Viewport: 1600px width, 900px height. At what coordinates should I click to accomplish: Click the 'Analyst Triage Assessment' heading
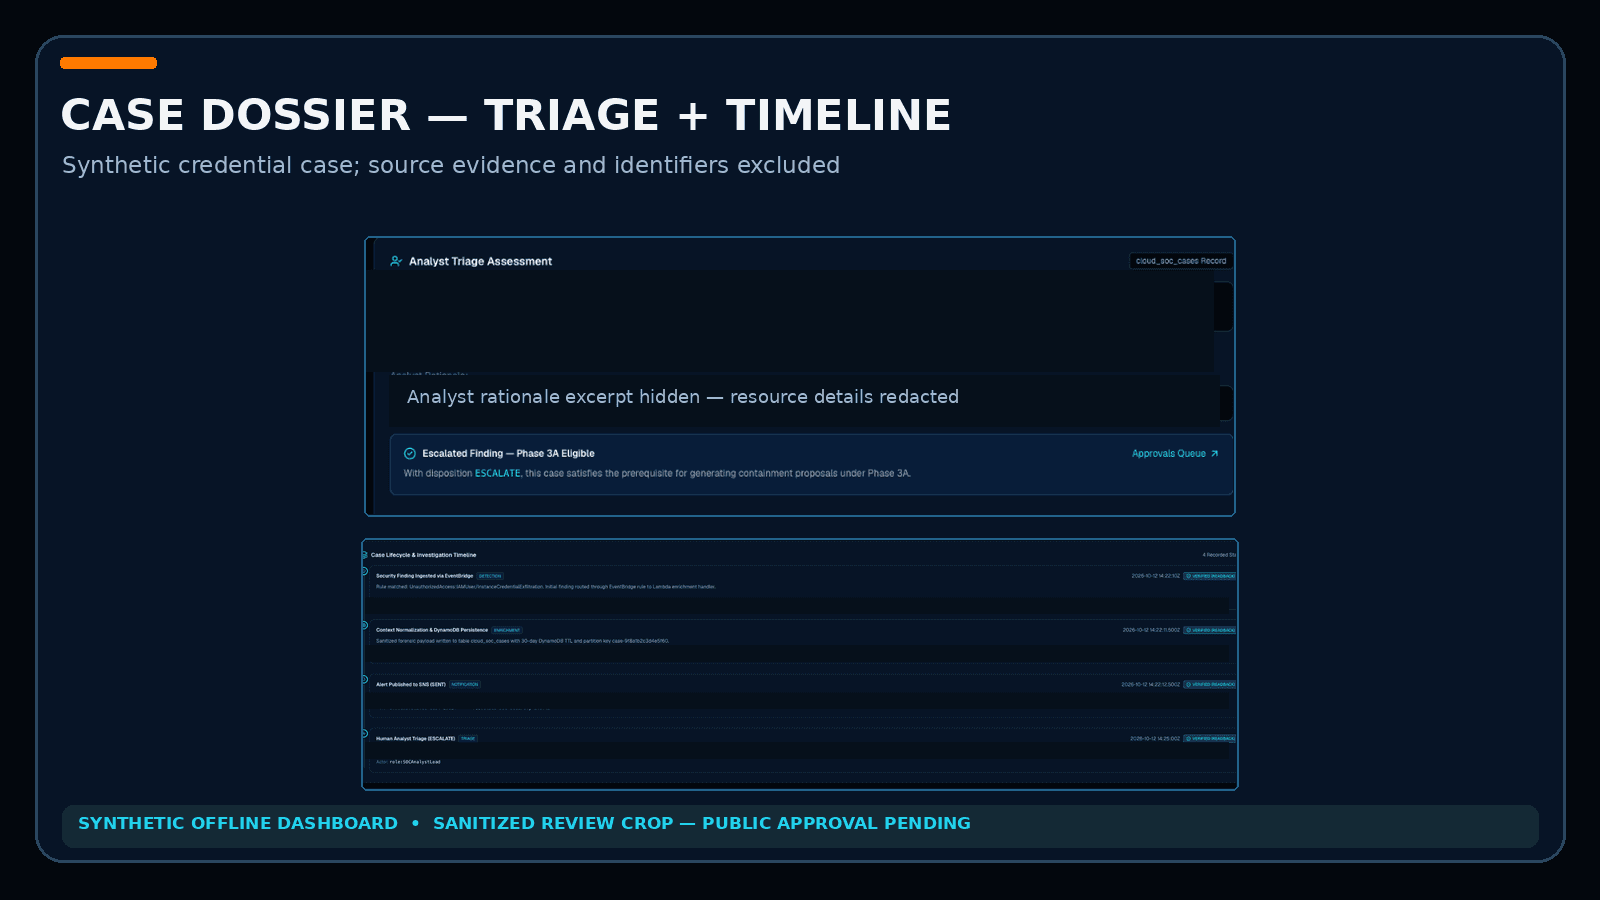(x=480, y=262)
